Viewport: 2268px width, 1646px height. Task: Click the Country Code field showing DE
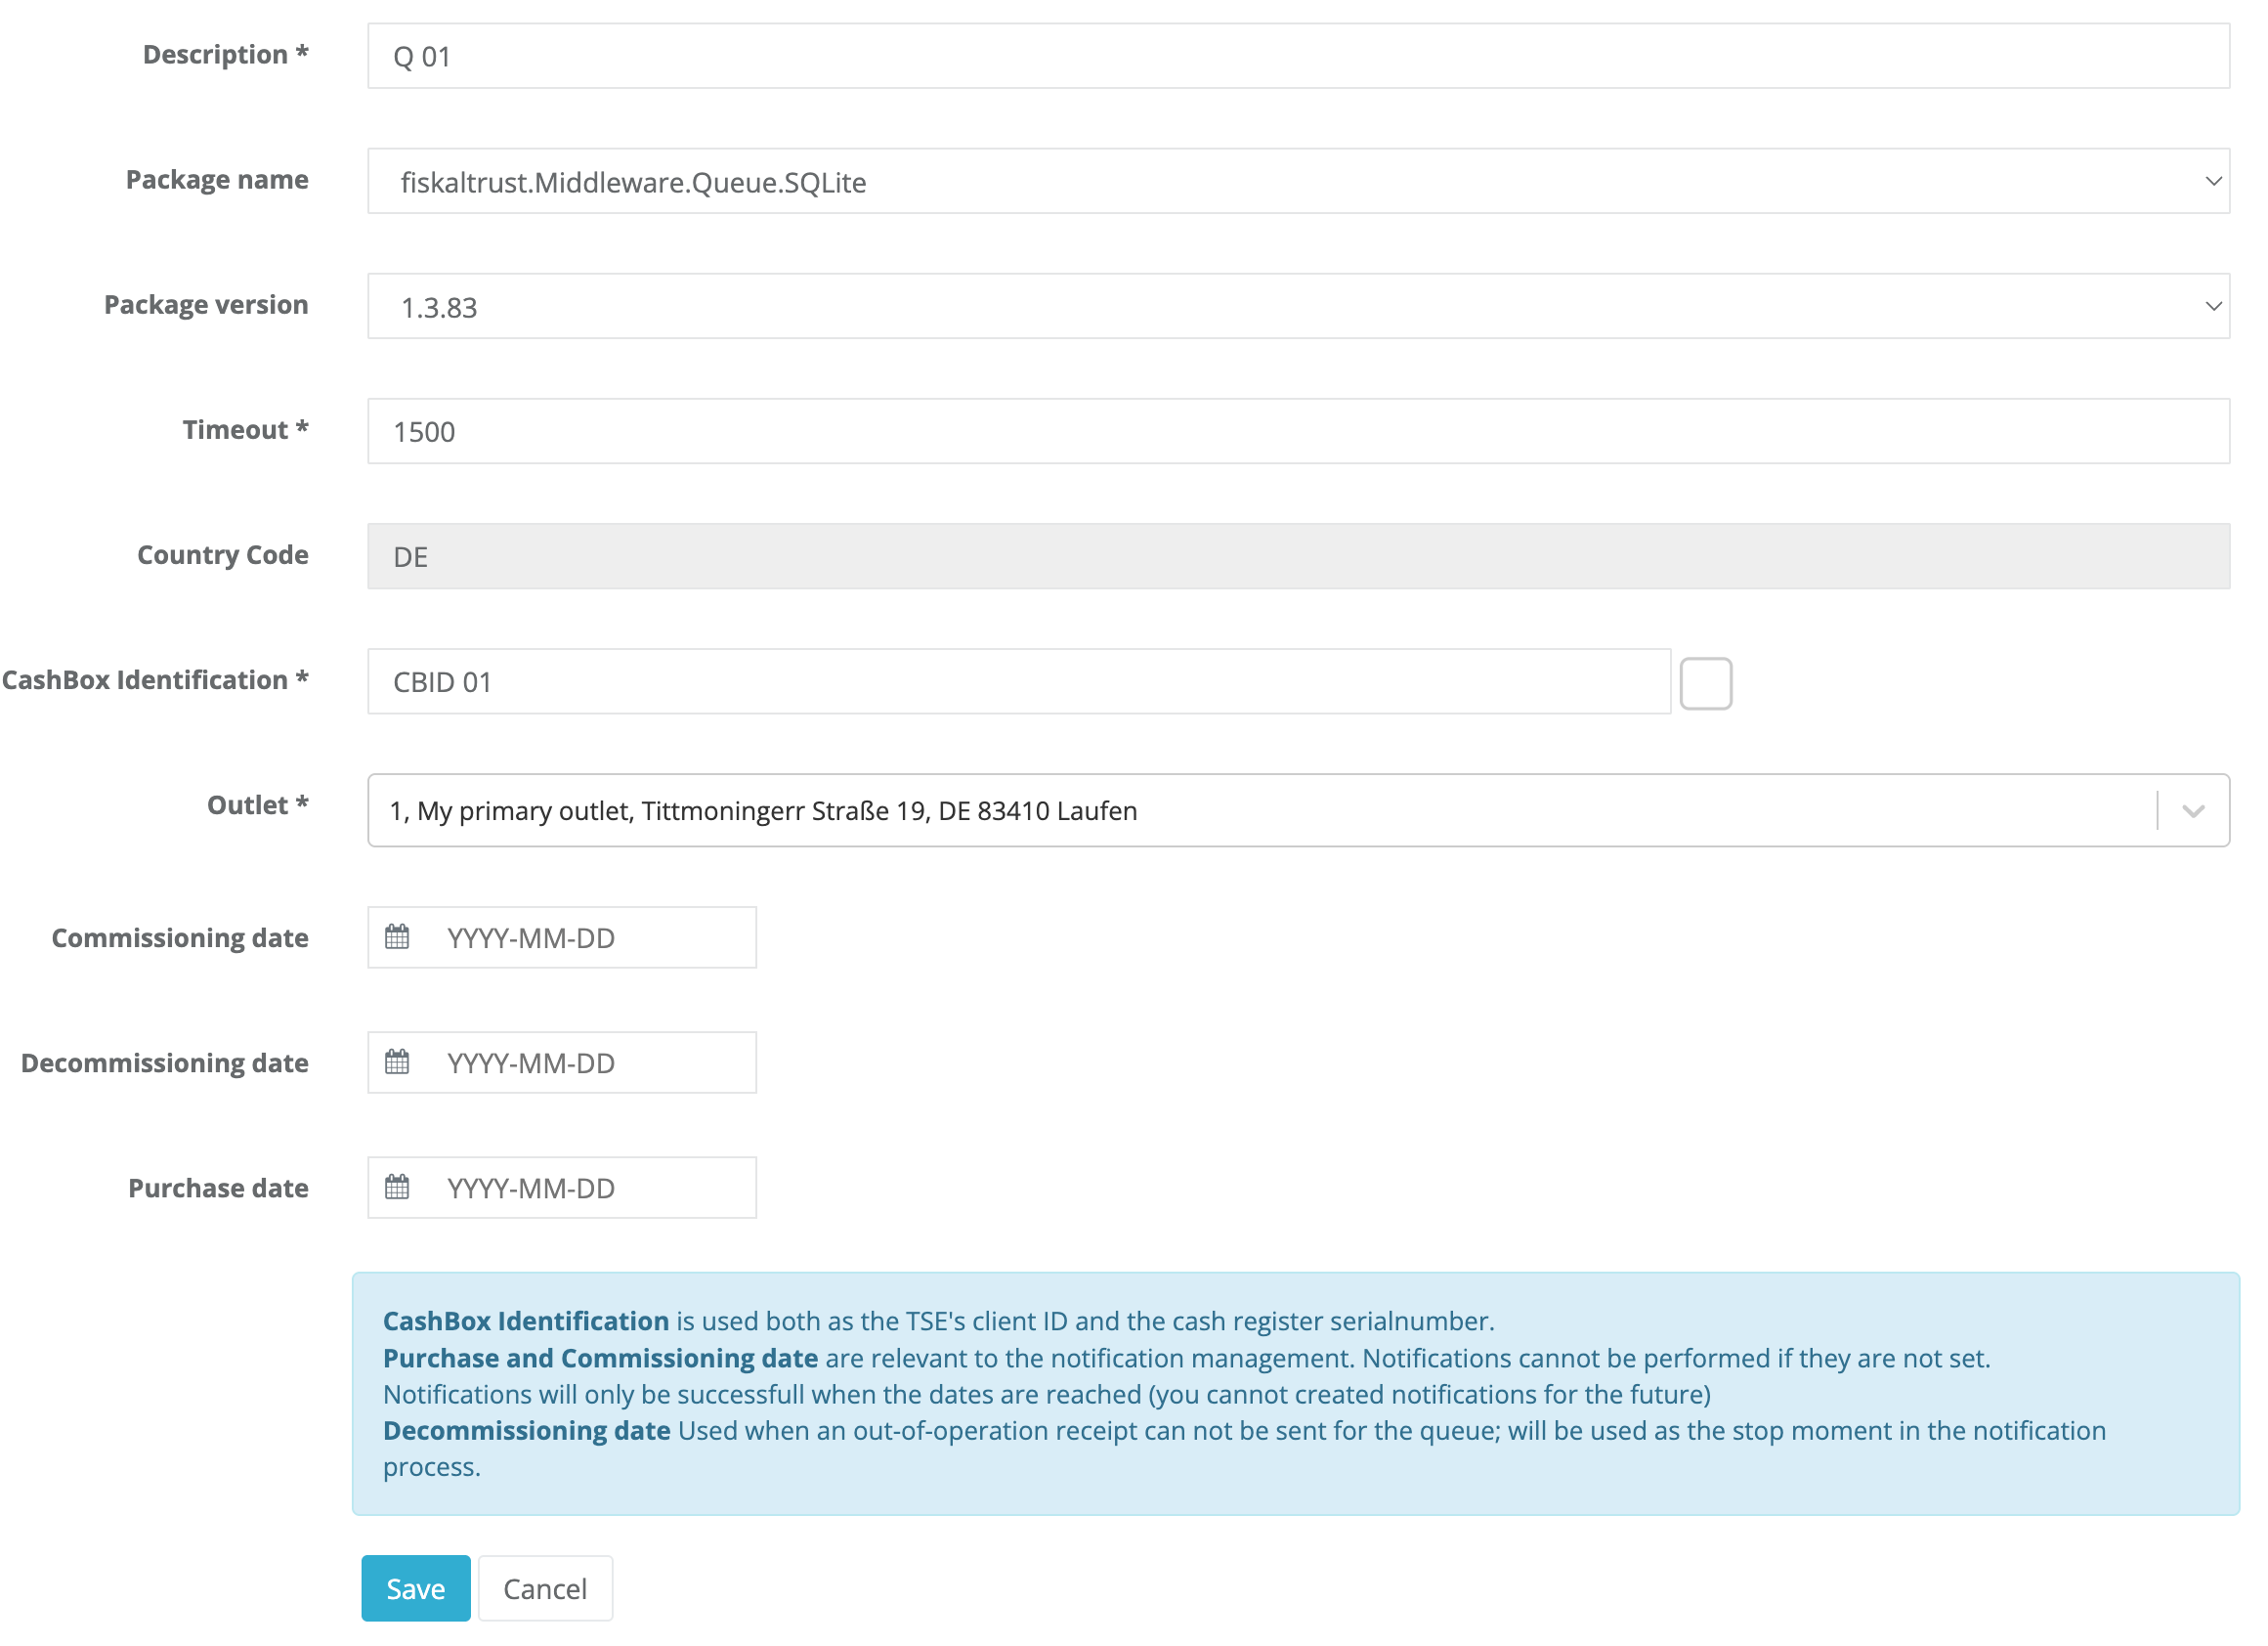(1298, 556)
